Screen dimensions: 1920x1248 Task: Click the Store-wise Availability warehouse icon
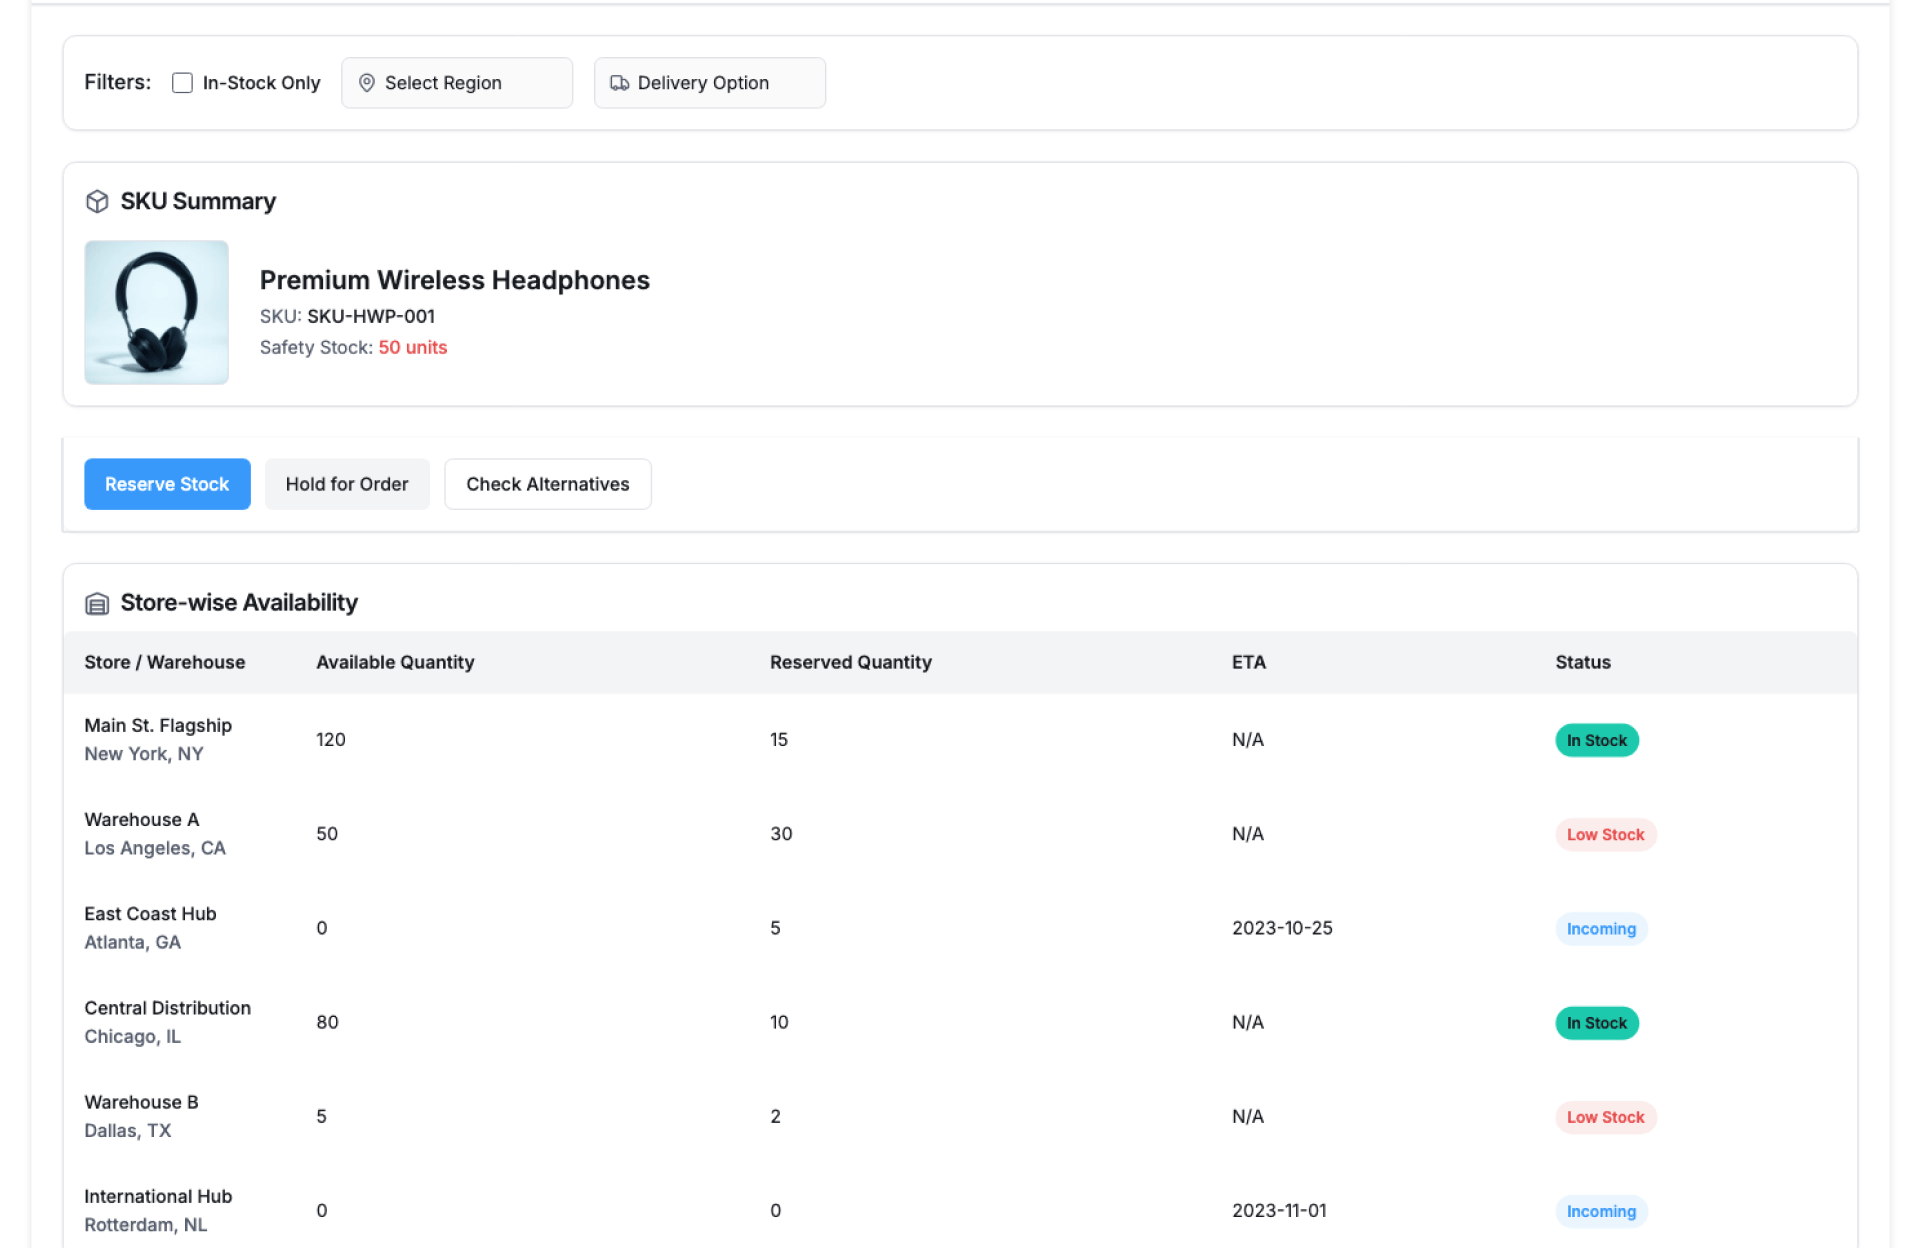click(x=97, y=603)
